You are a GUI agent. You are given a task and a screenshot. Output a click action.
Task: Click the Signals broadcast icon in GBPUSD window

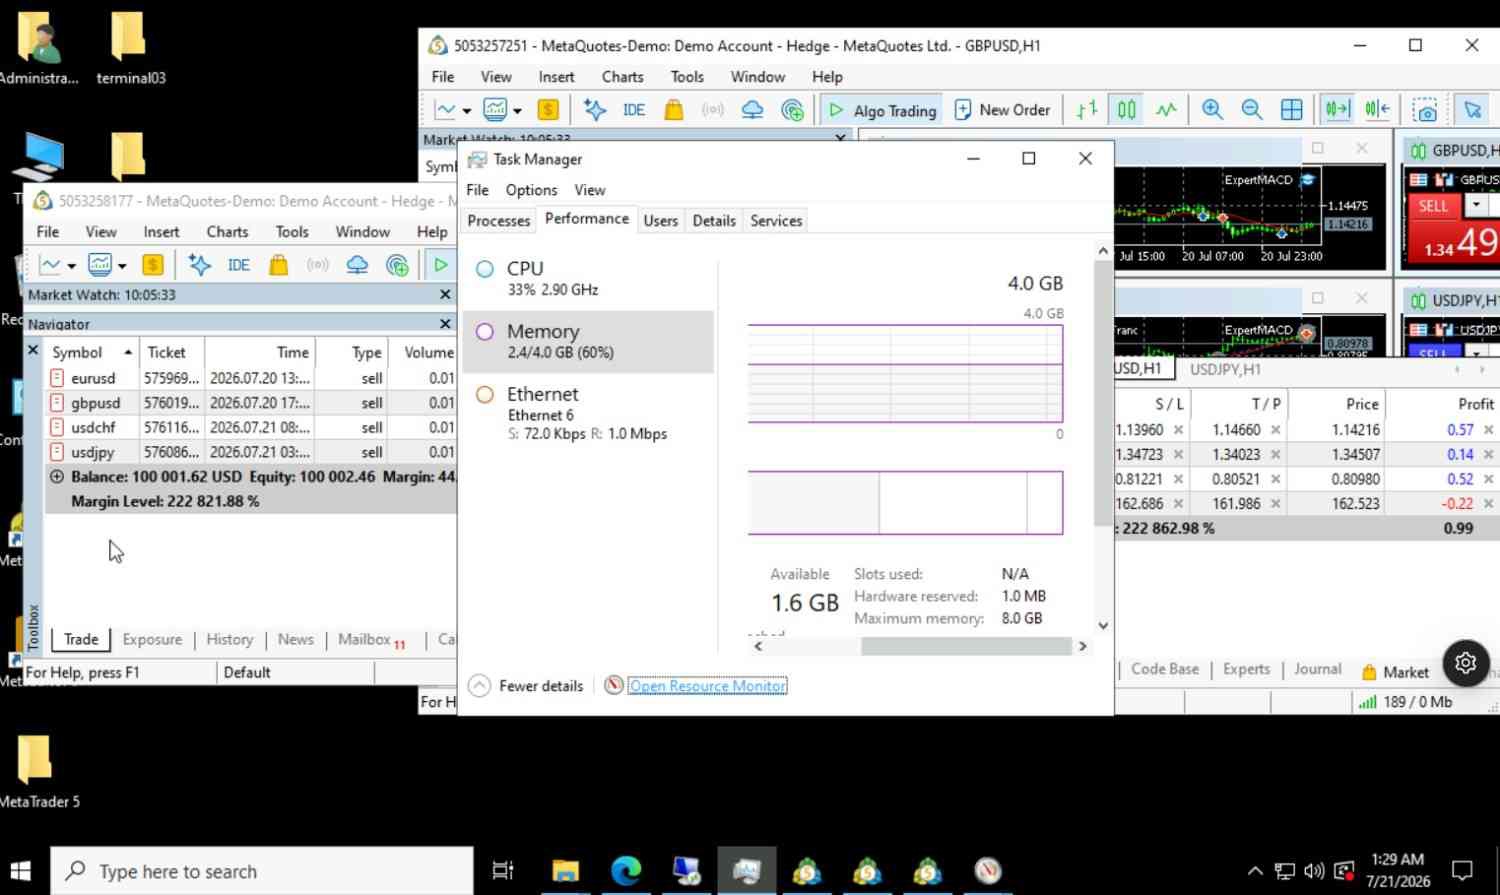pyautogui.click(x=712, y=110)
